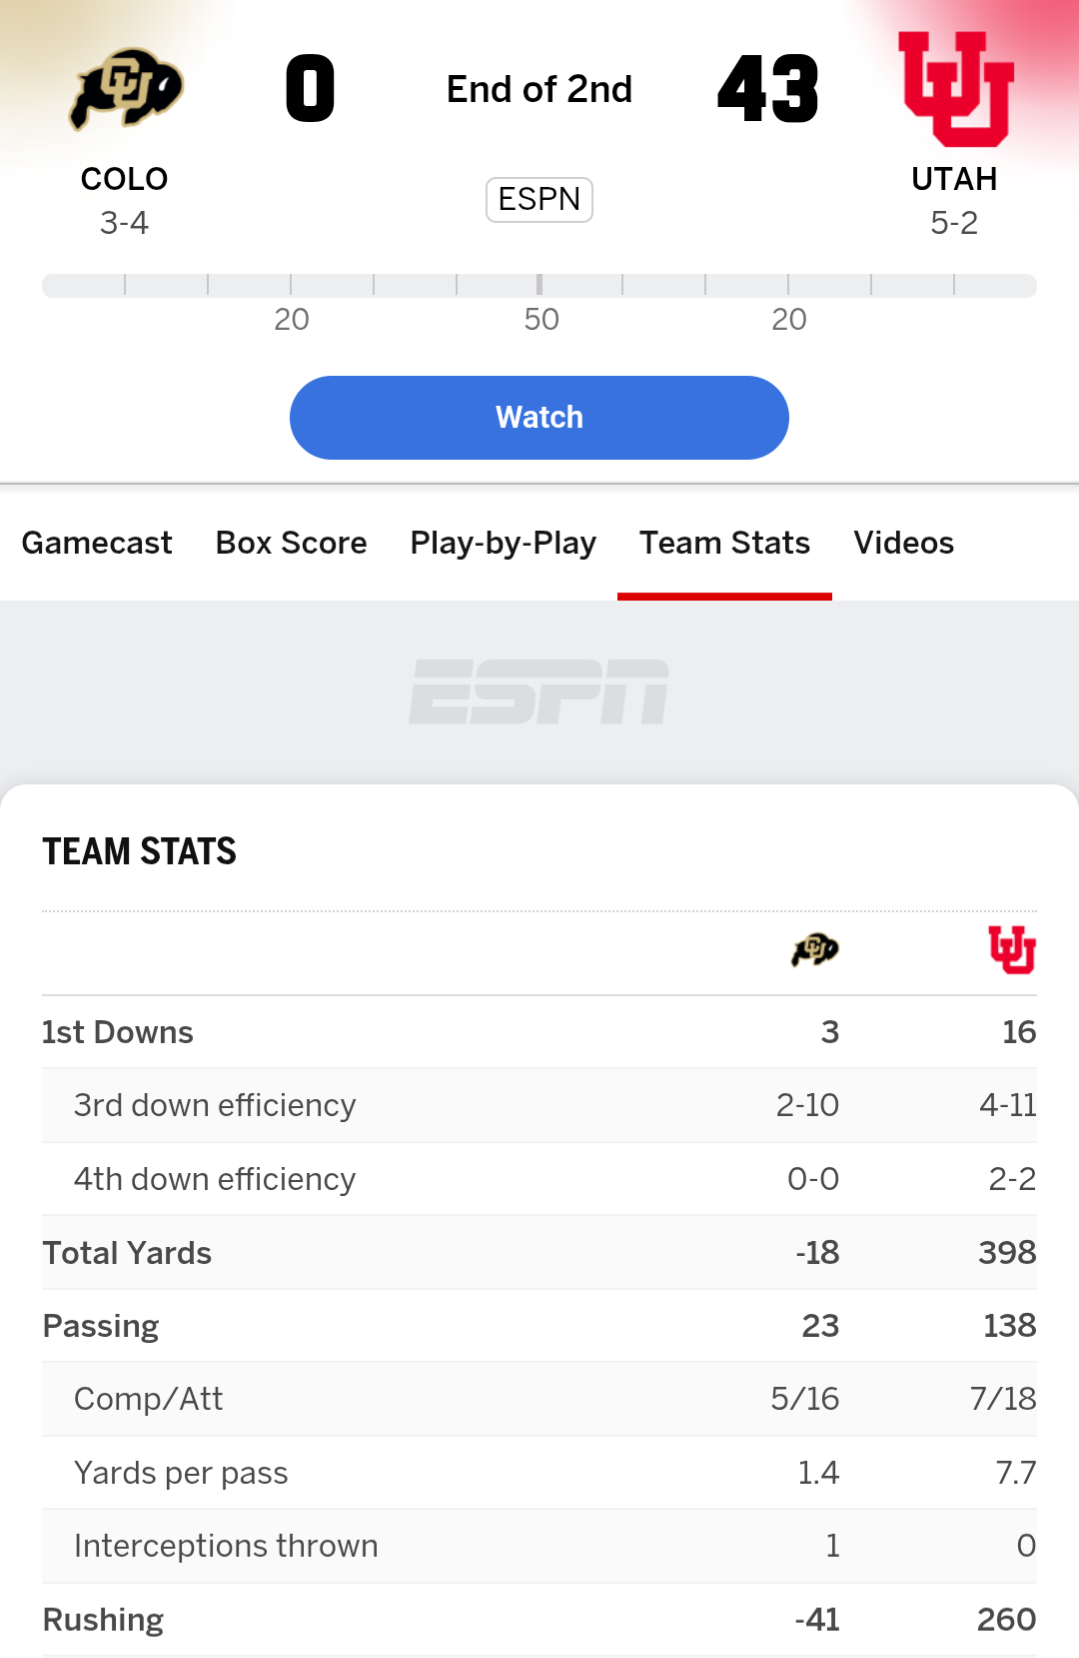The height and width of the screenshot is (1658, 1079).
Task: Tap the Utah Utes logo in header
Action: 955,88
